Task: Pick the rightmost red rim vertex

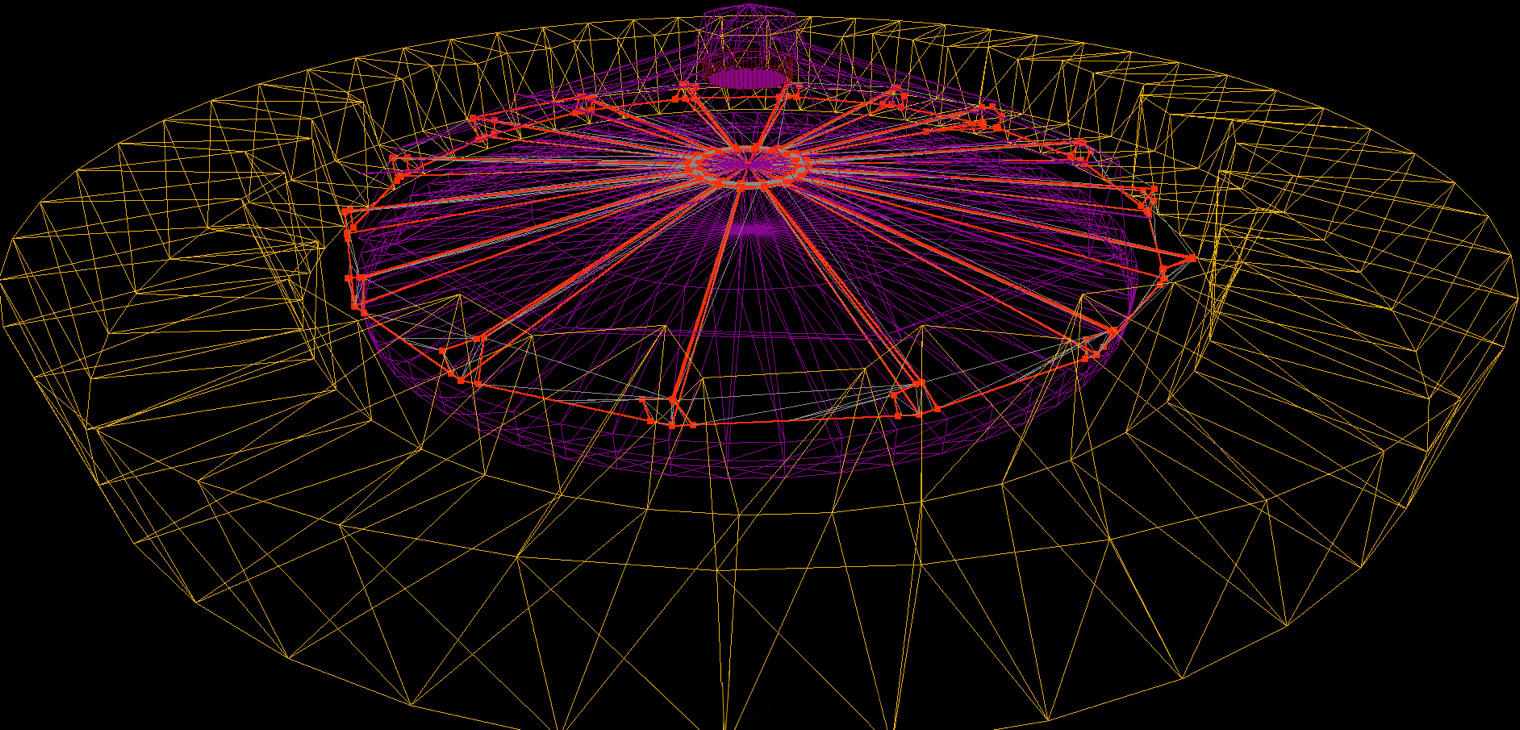Action: [1193, 258]
